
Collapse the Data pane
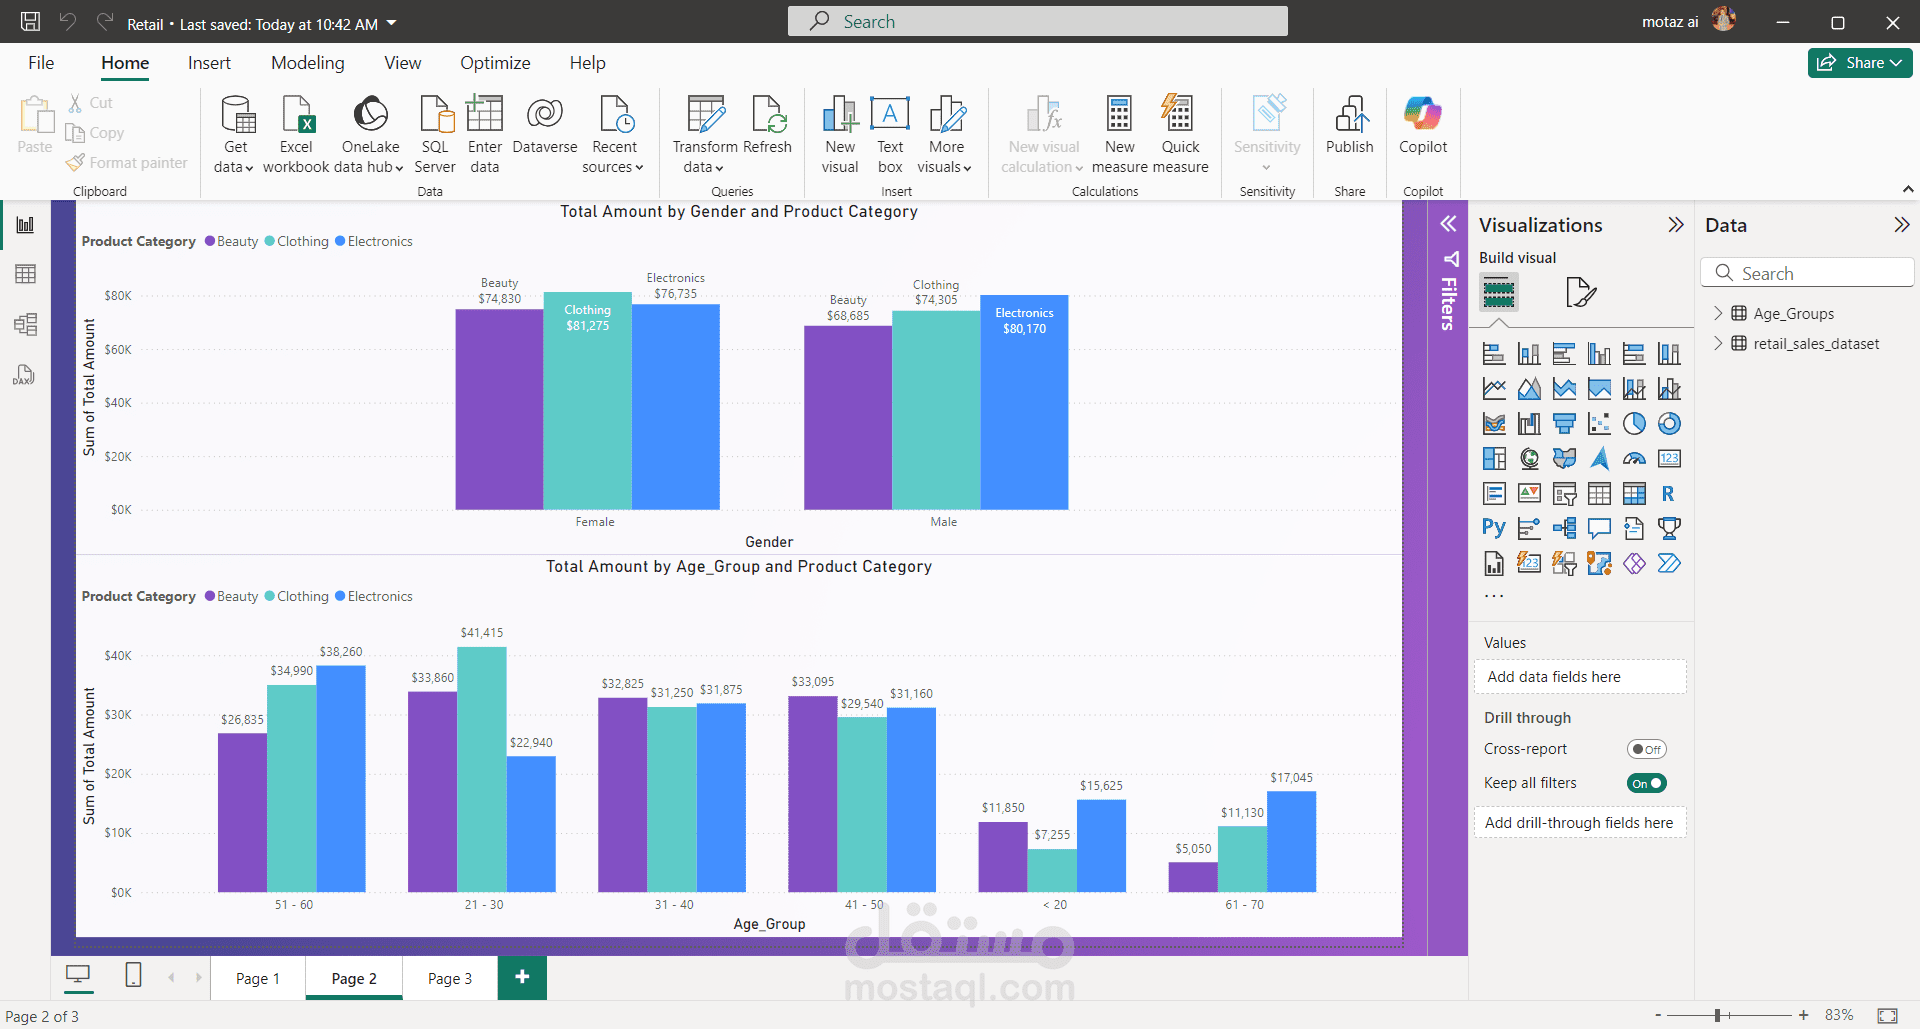point(1902,225)
